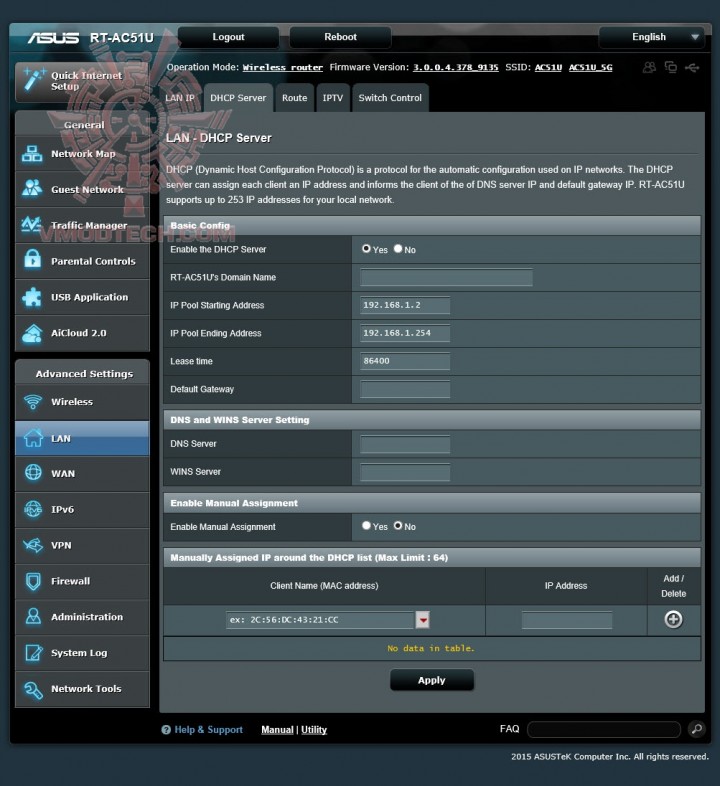720x786 pixels.
Task: Click the manual IP Address input field
Action: pos(567,620)
